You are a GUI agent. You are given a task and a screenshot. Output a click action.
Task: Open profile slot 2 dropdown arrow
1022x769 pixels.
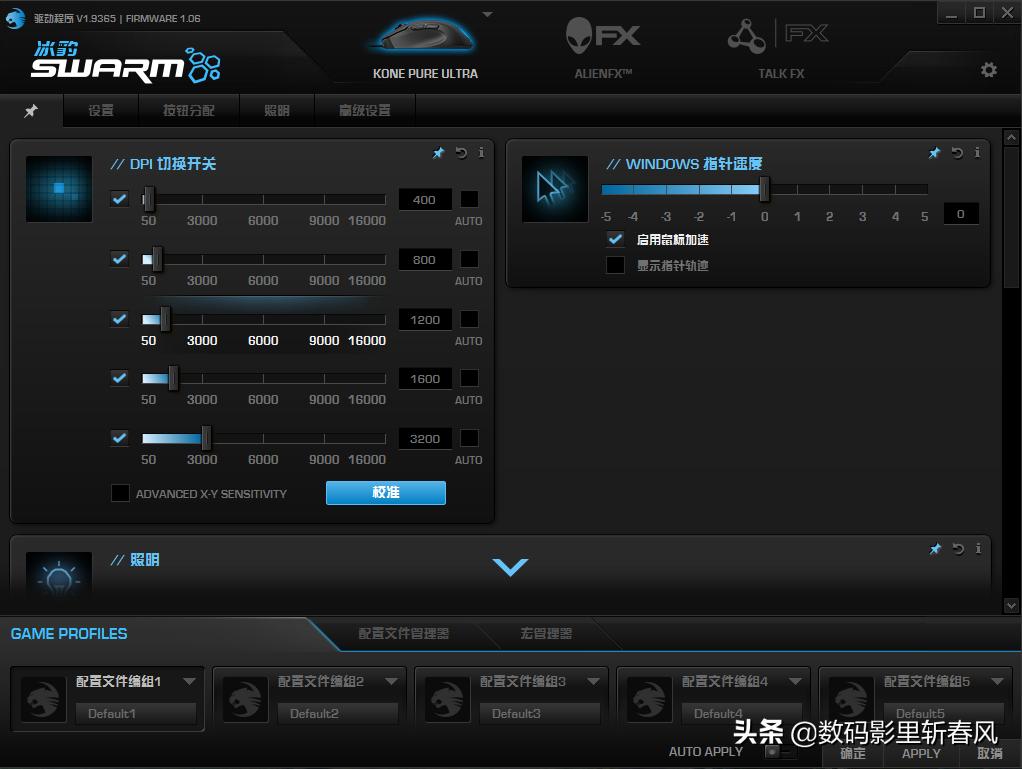392,682
